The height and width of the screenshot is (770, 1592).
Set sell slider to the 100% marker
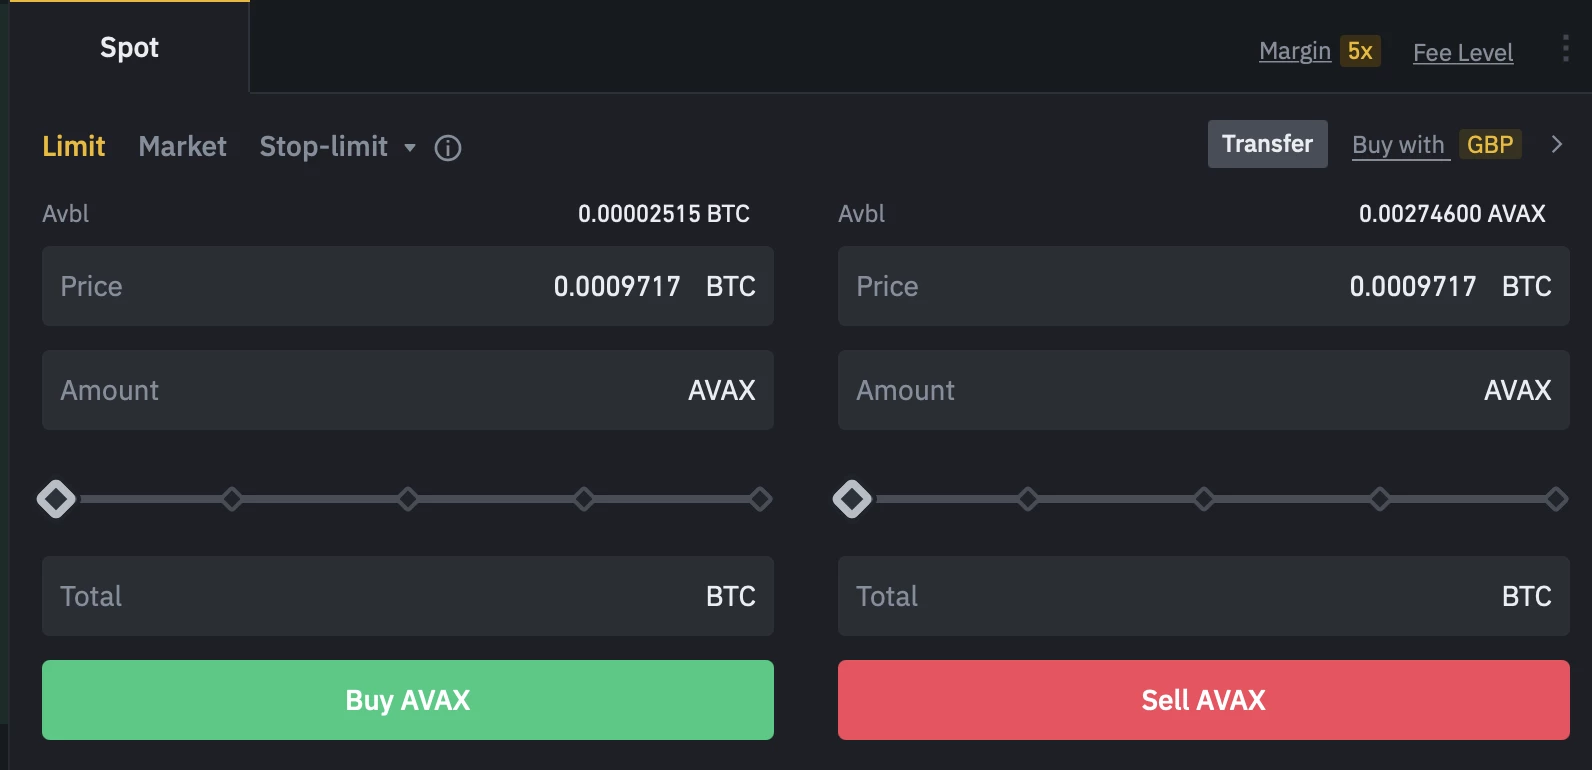[x=1556, y=498]
